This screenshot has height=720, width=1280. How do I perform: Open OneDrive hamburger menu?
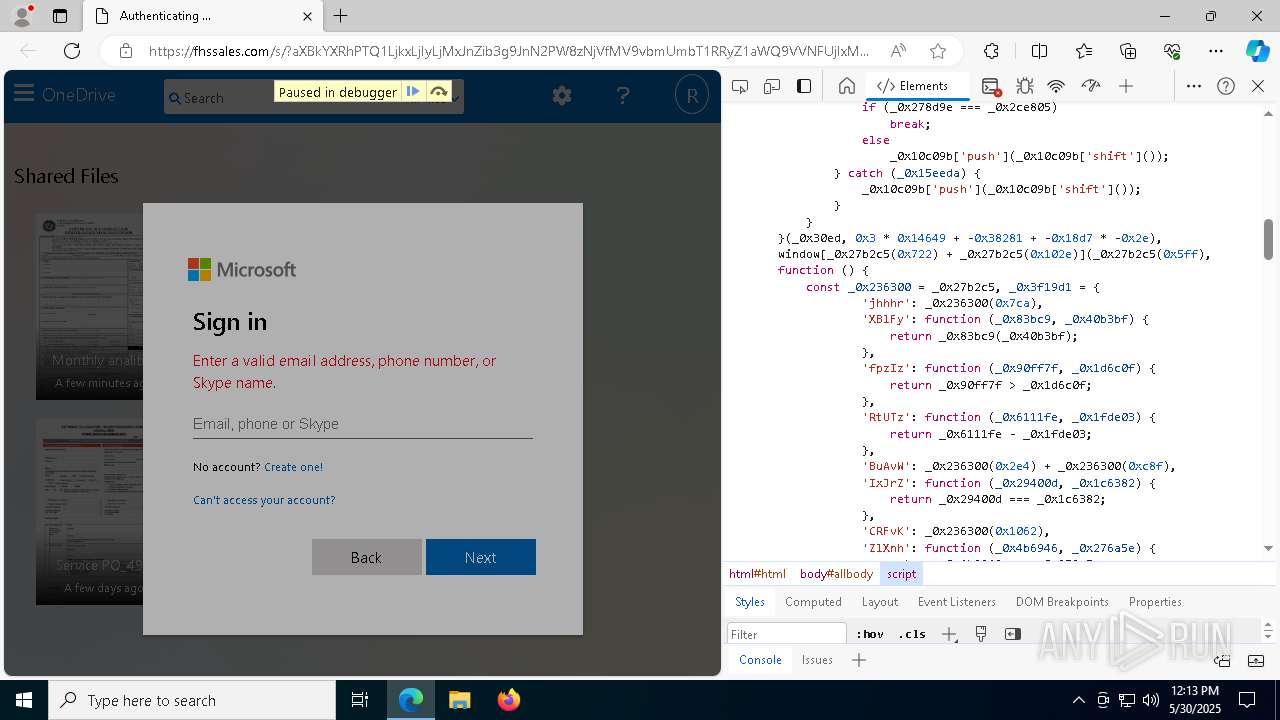[24, 95]
